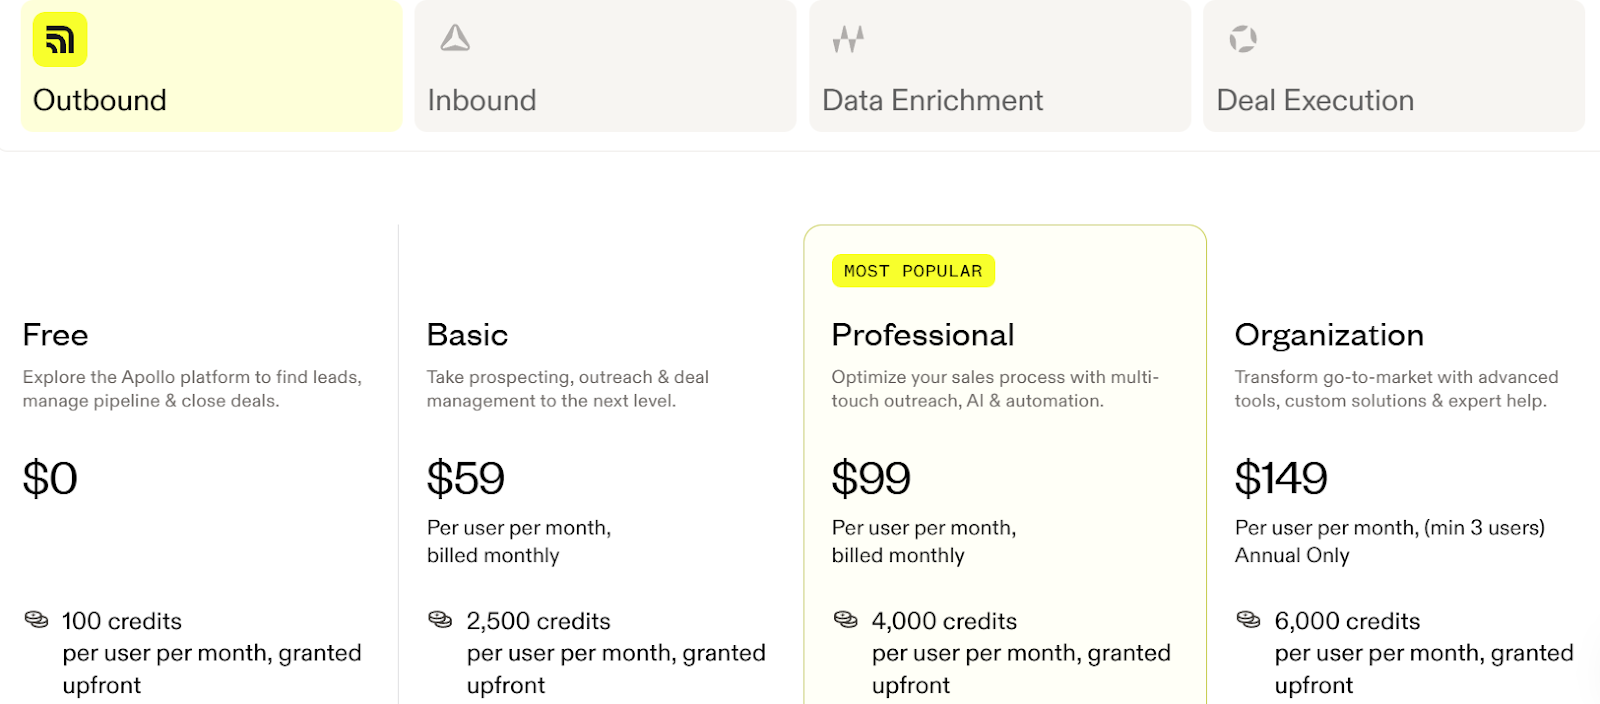Viewport: 1600px width, 704px height.
Task: Select the Outbound tab
Action: coord(210,66)
